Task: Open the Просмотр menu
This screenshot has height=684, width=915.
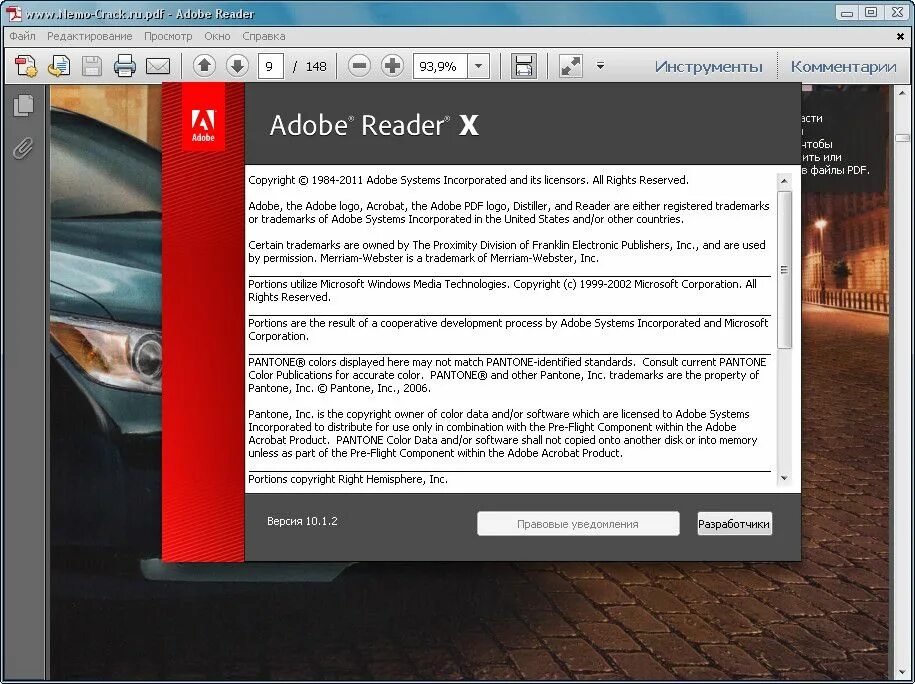Action: [168, 36]
